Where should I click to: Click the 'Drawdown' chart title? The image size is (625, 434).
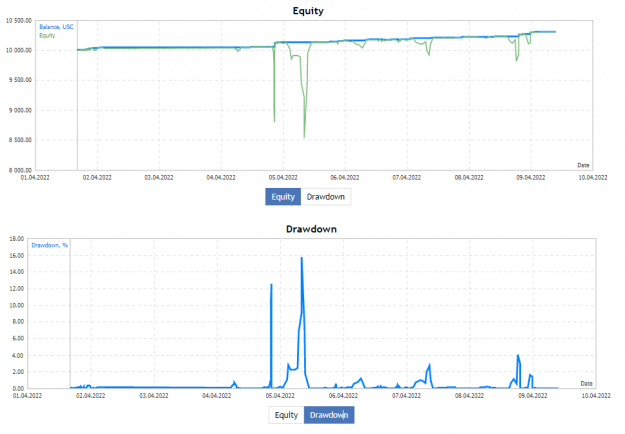(311, 229)
